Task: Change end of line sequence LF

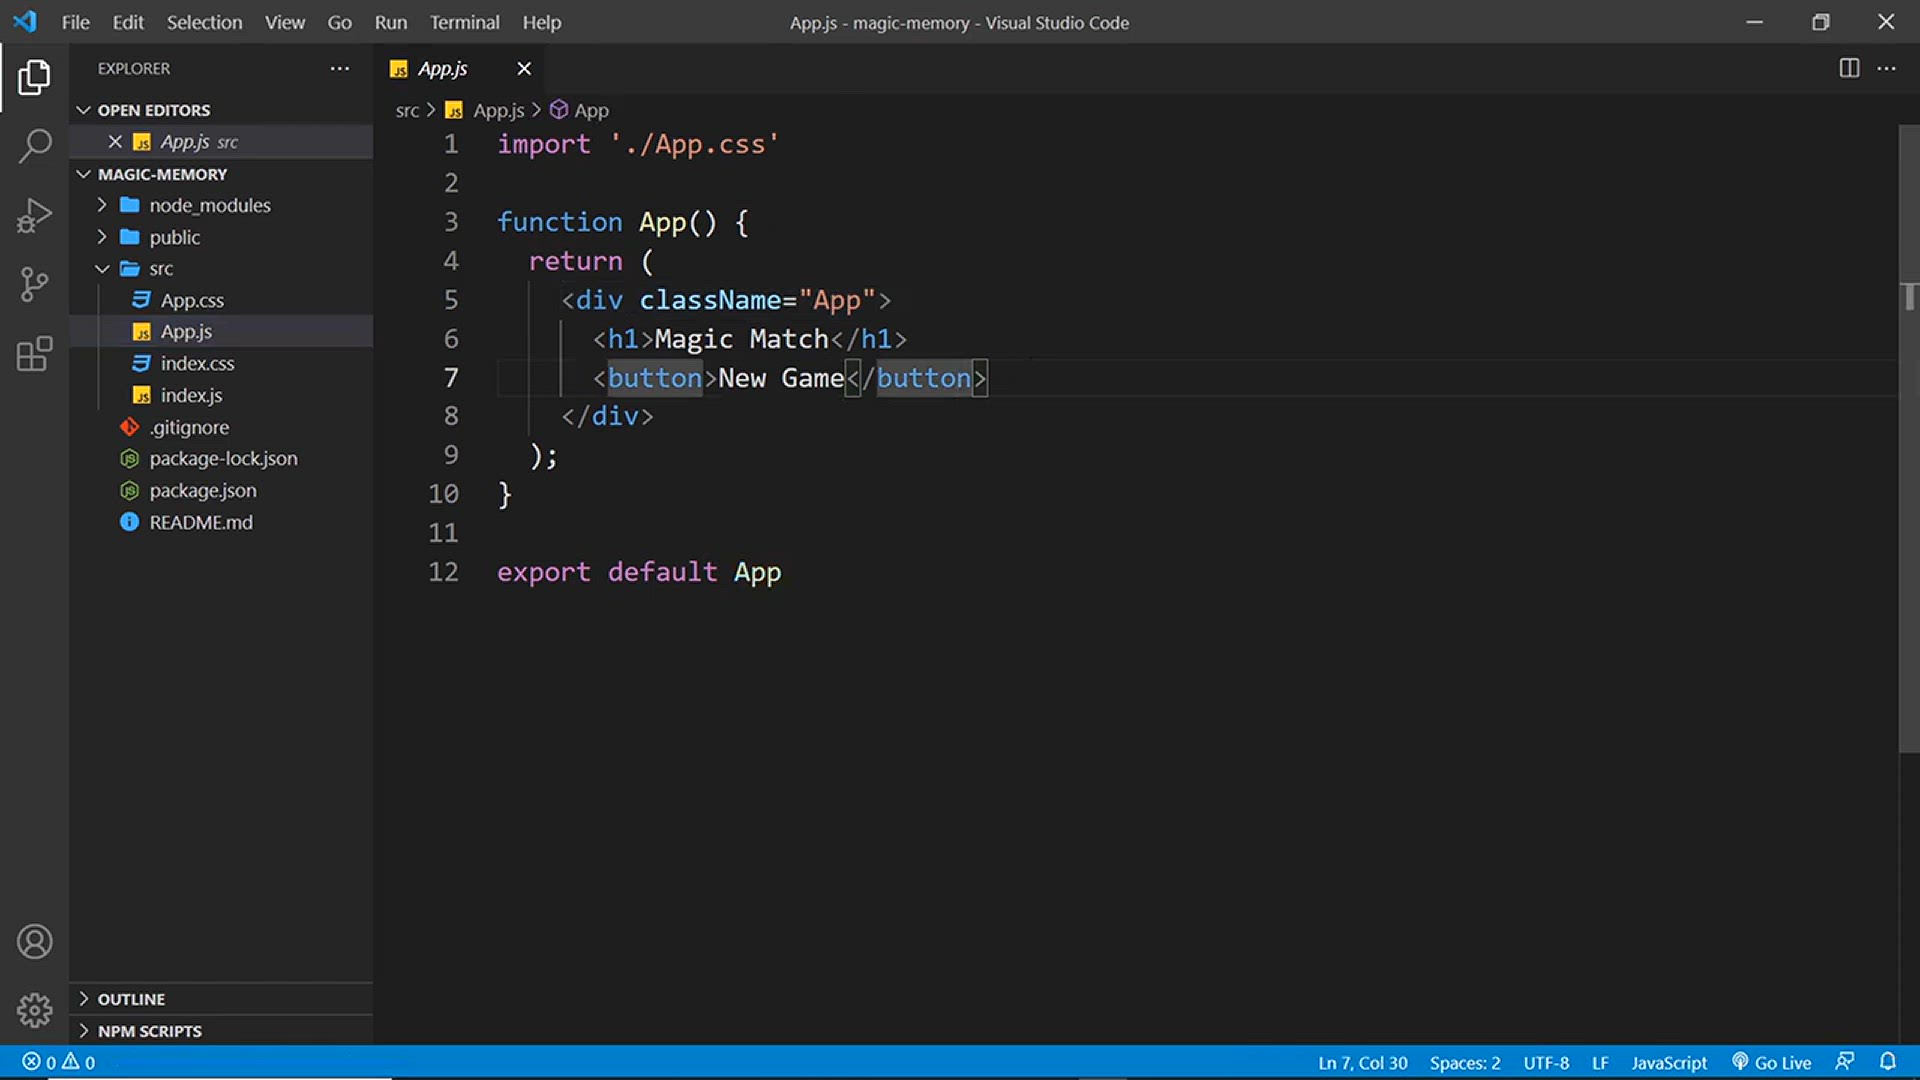Action: (1600, 1062)
